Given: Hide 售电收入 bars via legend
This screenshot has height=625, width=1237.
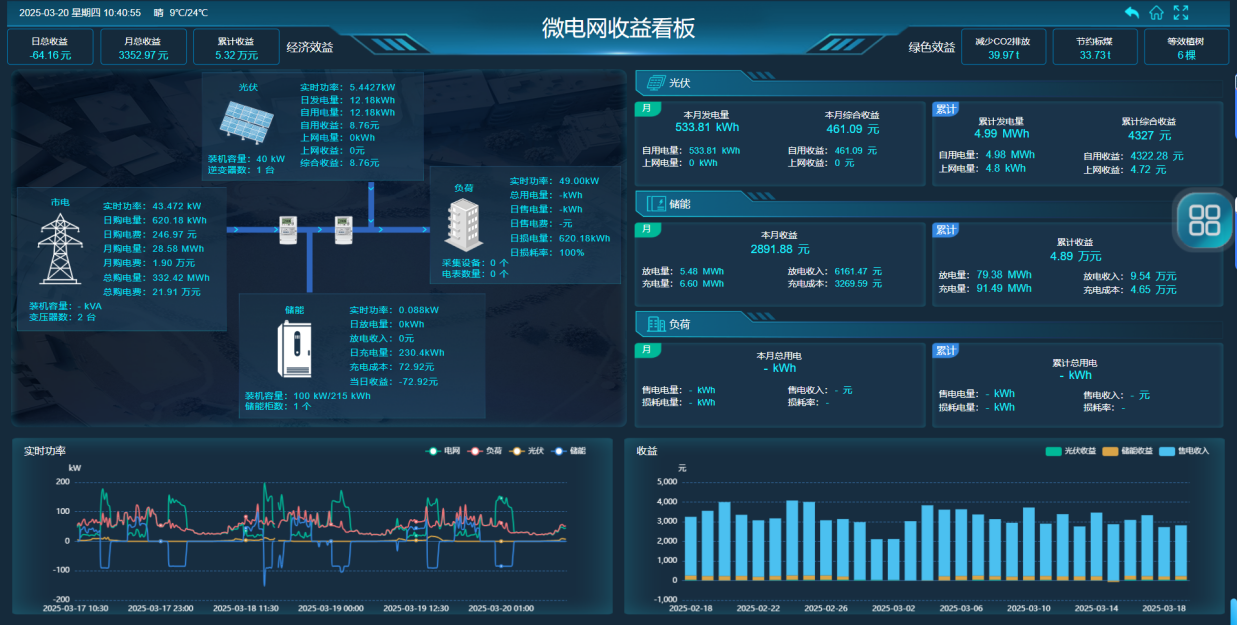Looking at the screenshot, I should pos(1187,451).
